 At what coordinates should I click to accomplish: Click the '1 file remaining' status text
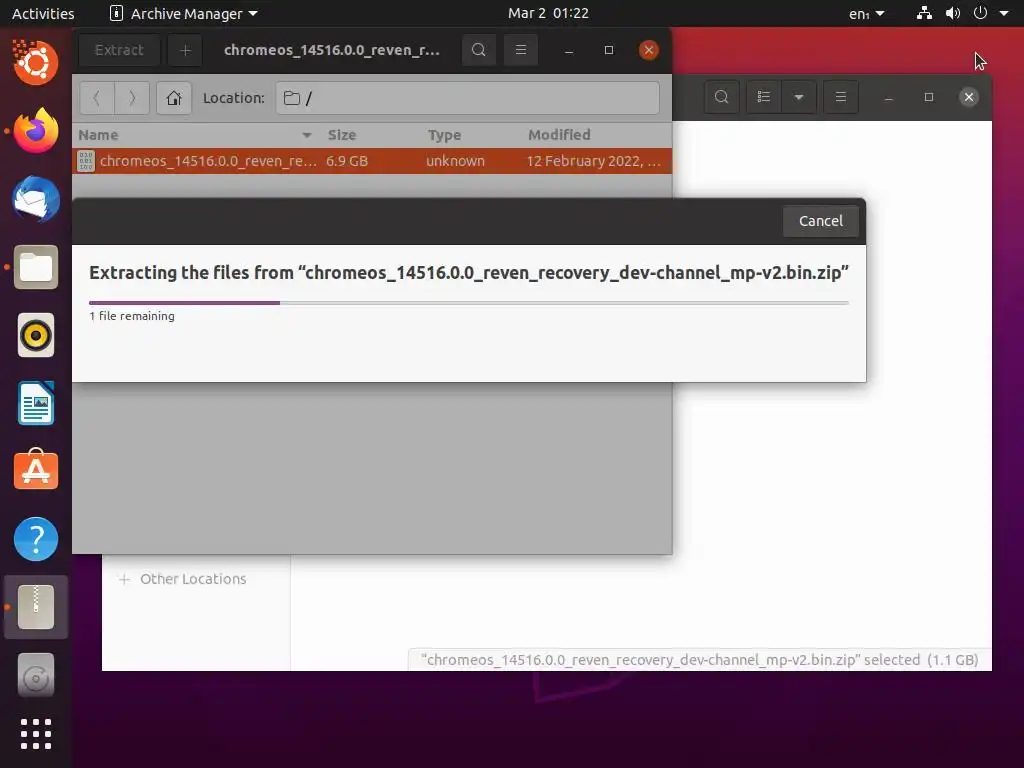tap(132, 316)
